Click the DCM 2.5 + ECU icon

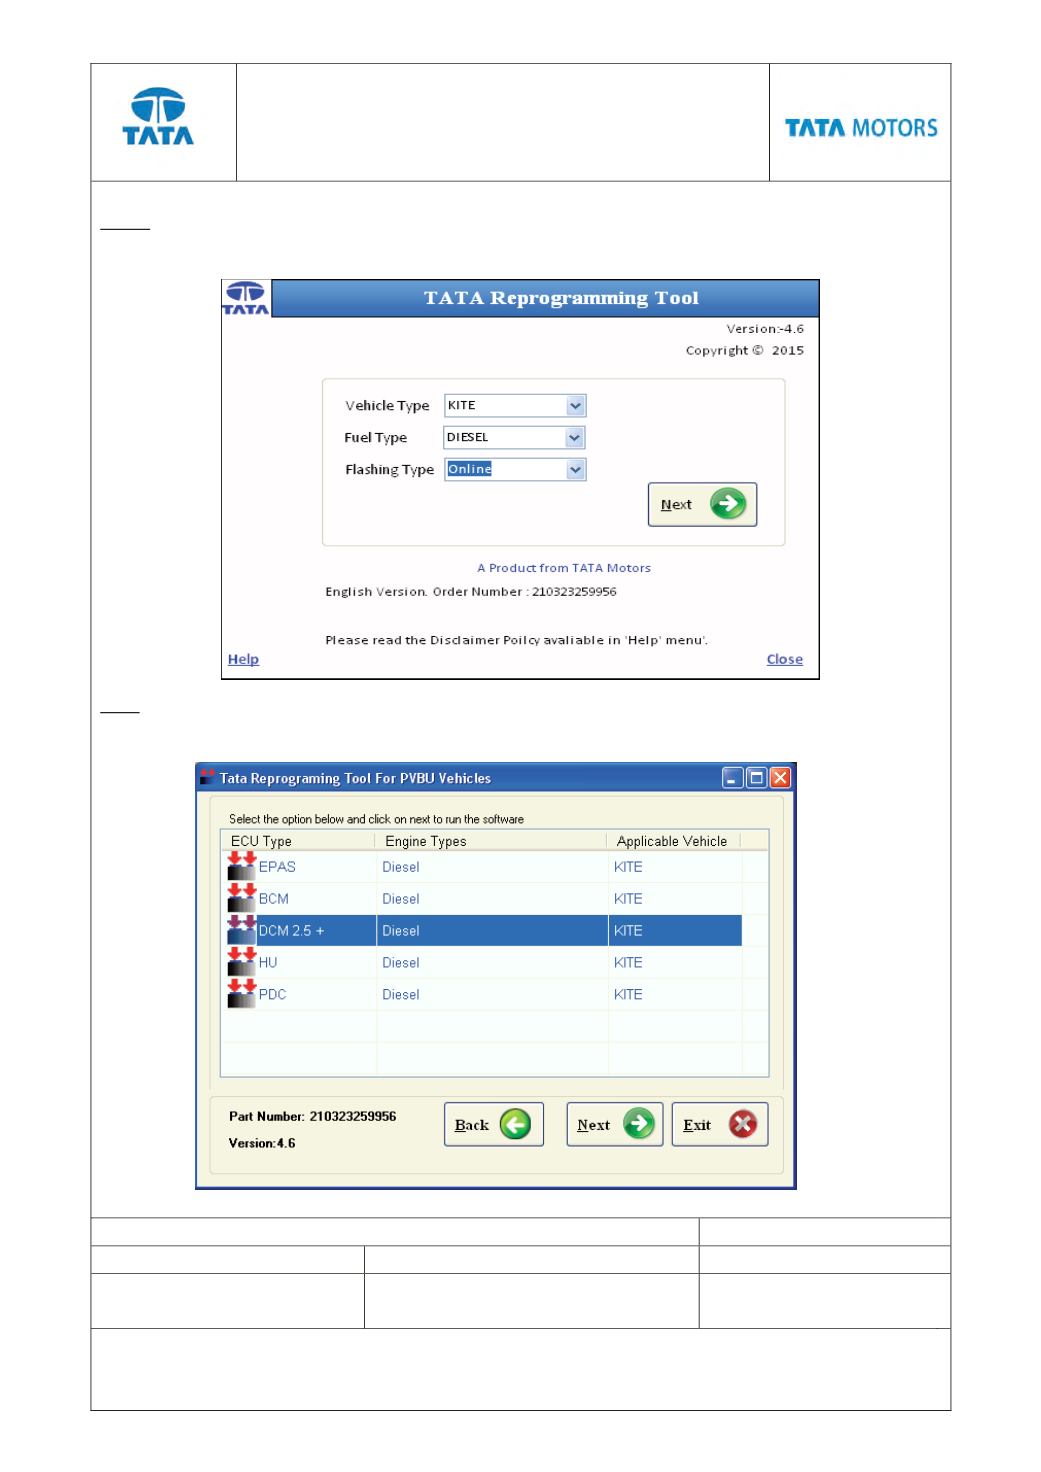point(242,930)
